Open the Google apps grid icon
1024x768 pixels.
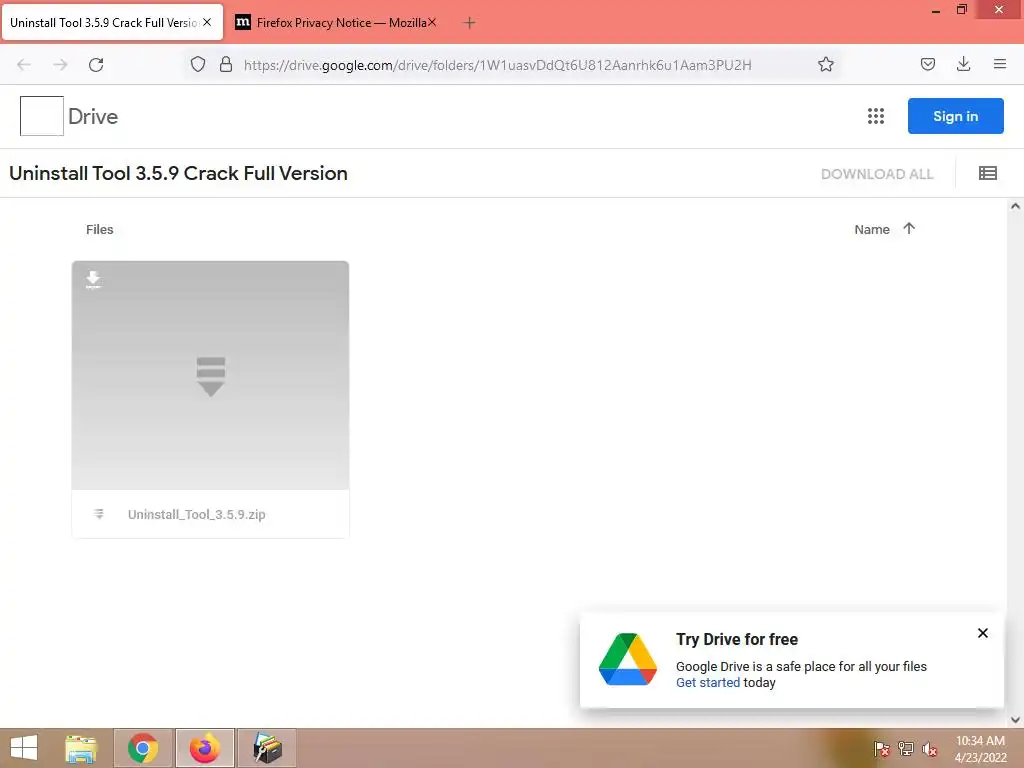point(876,116)
